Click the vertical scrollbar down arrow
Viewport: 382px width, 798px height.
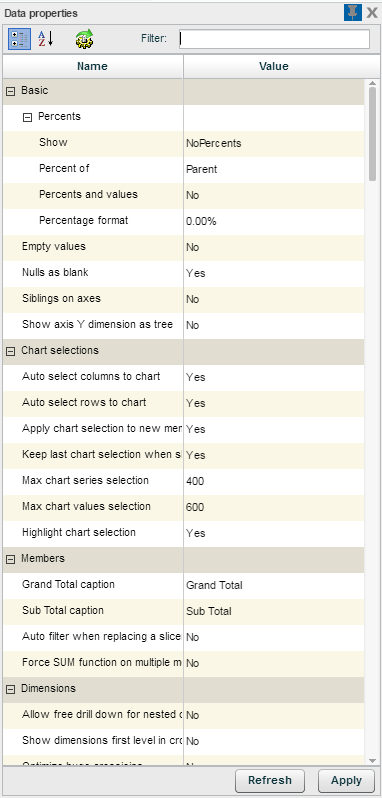(372, 760)
